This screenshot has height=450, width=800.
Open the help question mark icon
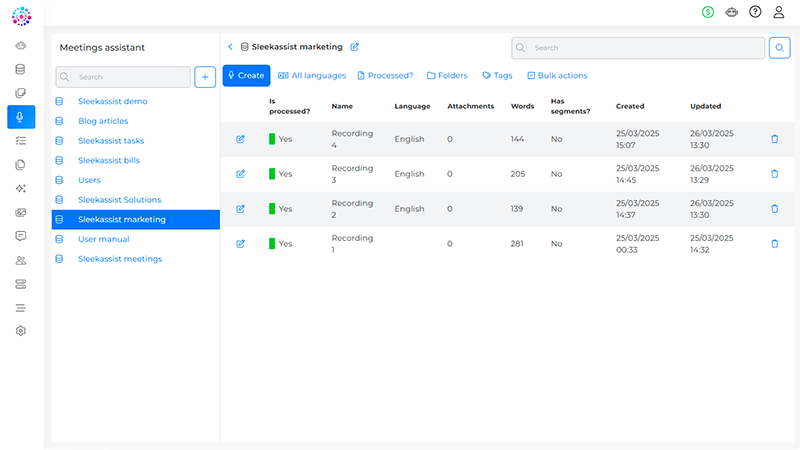(755, 12)
